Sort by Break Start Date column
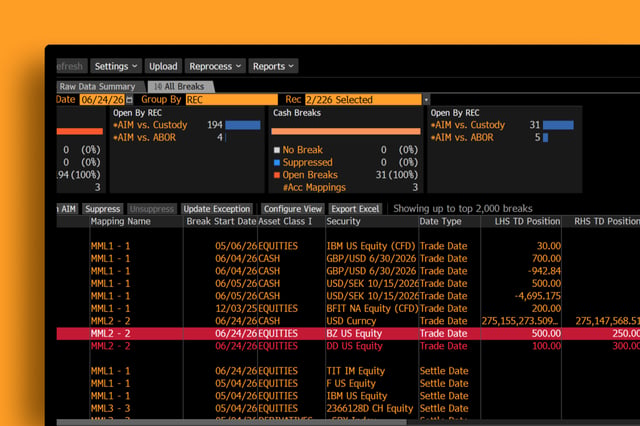The width and height of the screenshot is (640, 426). (x=221, y=221)
